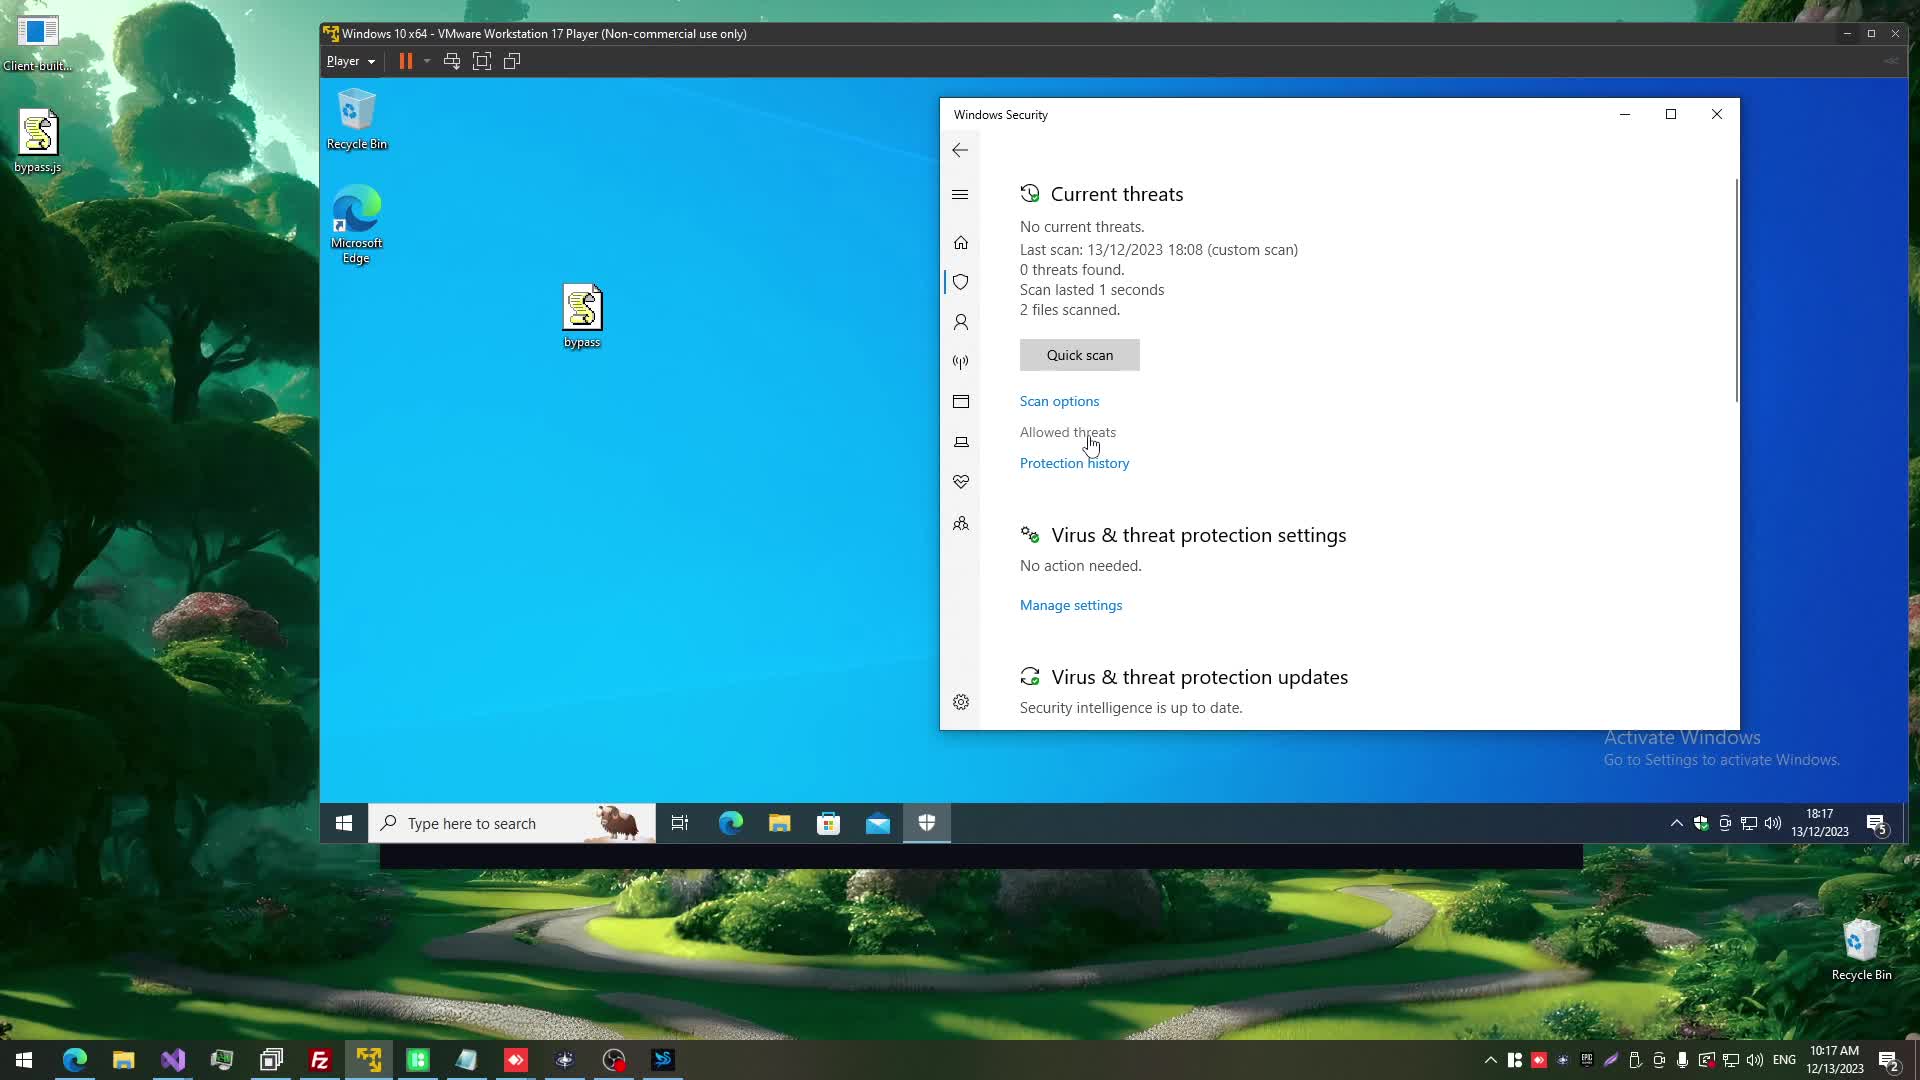This screenshot has width=1920, height=1080.
Task: Click the Type here to search box
Action: (490, 823)
